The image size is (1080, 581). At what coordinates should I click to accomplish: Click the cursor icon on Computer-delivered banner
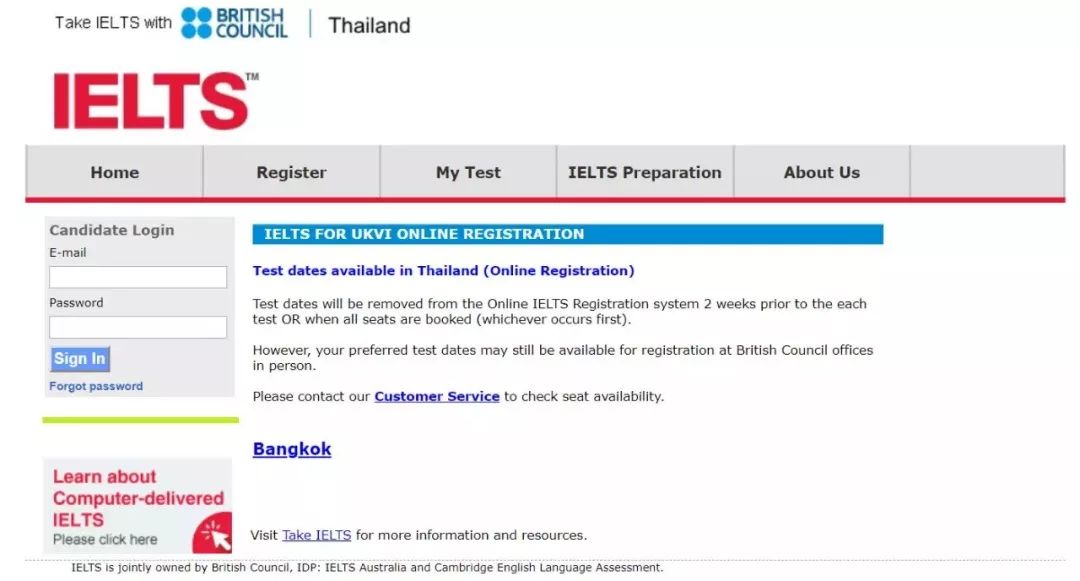[x=214, y=535]
